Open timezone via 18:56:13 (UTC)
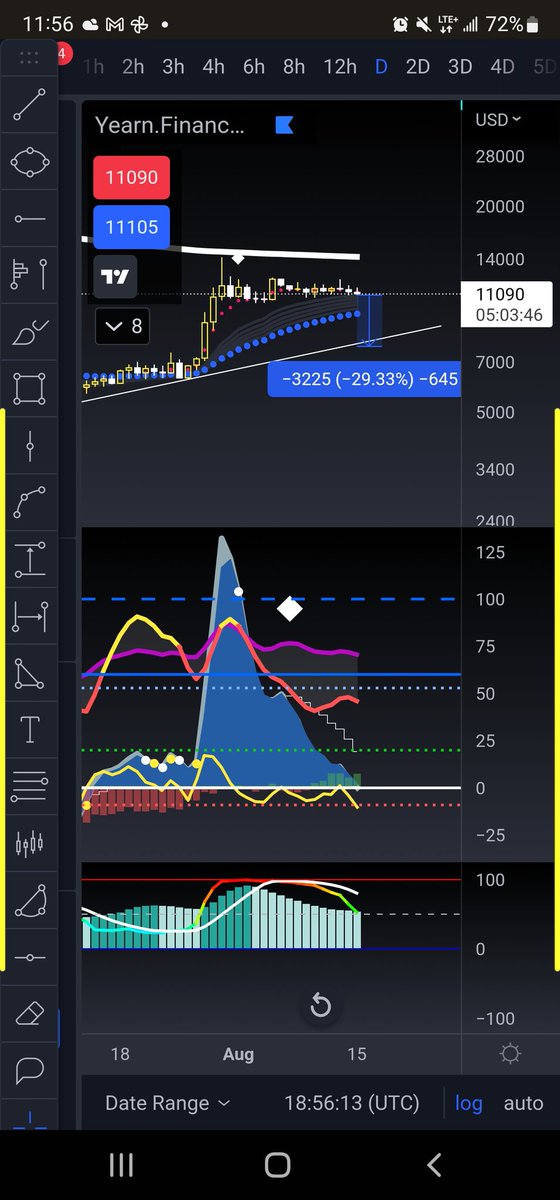 [351, 1103]
